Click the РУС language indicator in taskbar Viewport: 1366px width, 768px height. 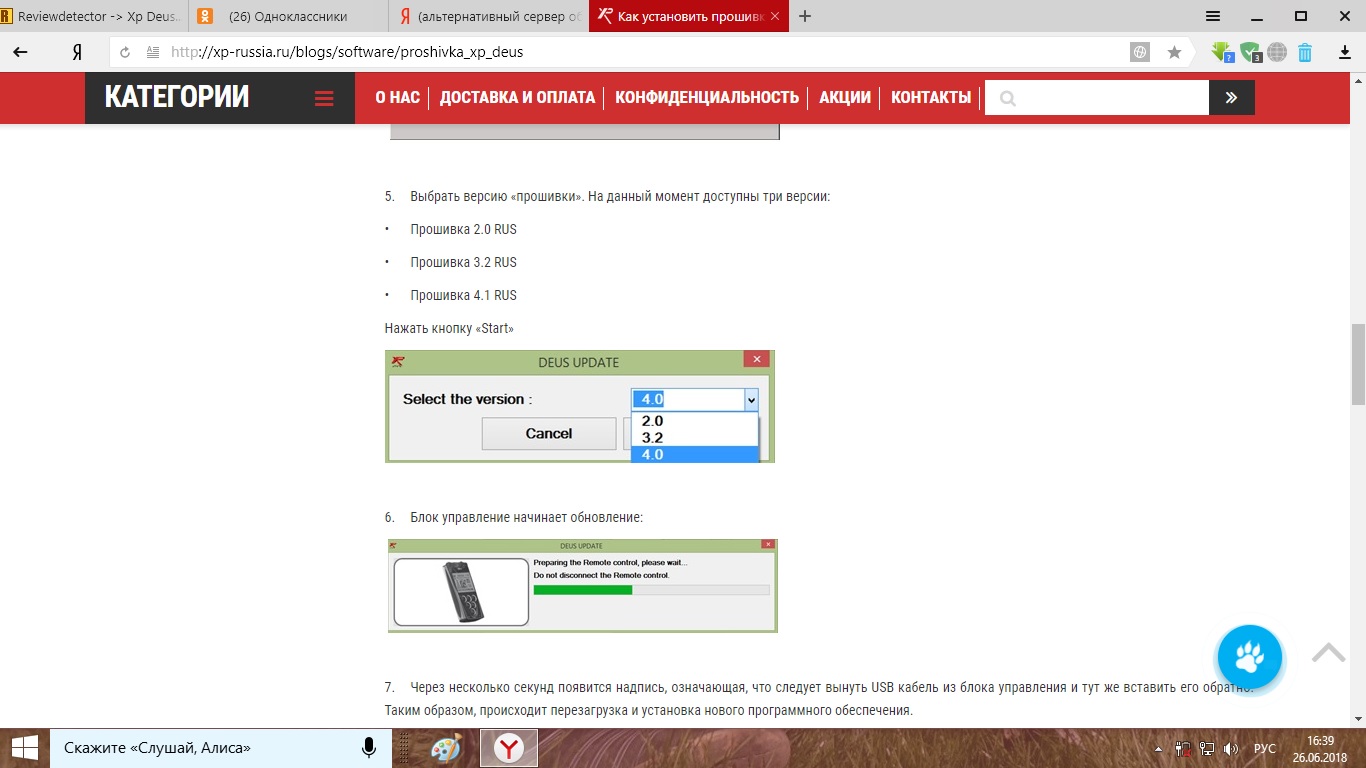[x=1265, y=748]
